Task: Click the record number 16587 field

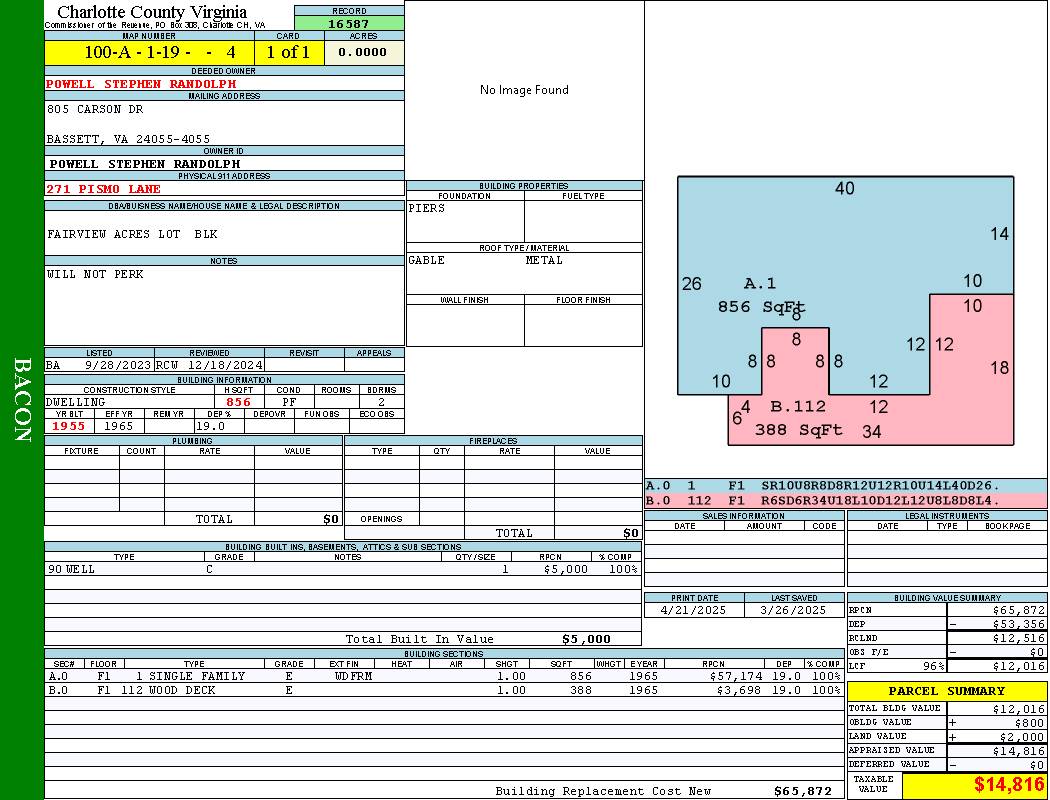Action: pos(349,23)
